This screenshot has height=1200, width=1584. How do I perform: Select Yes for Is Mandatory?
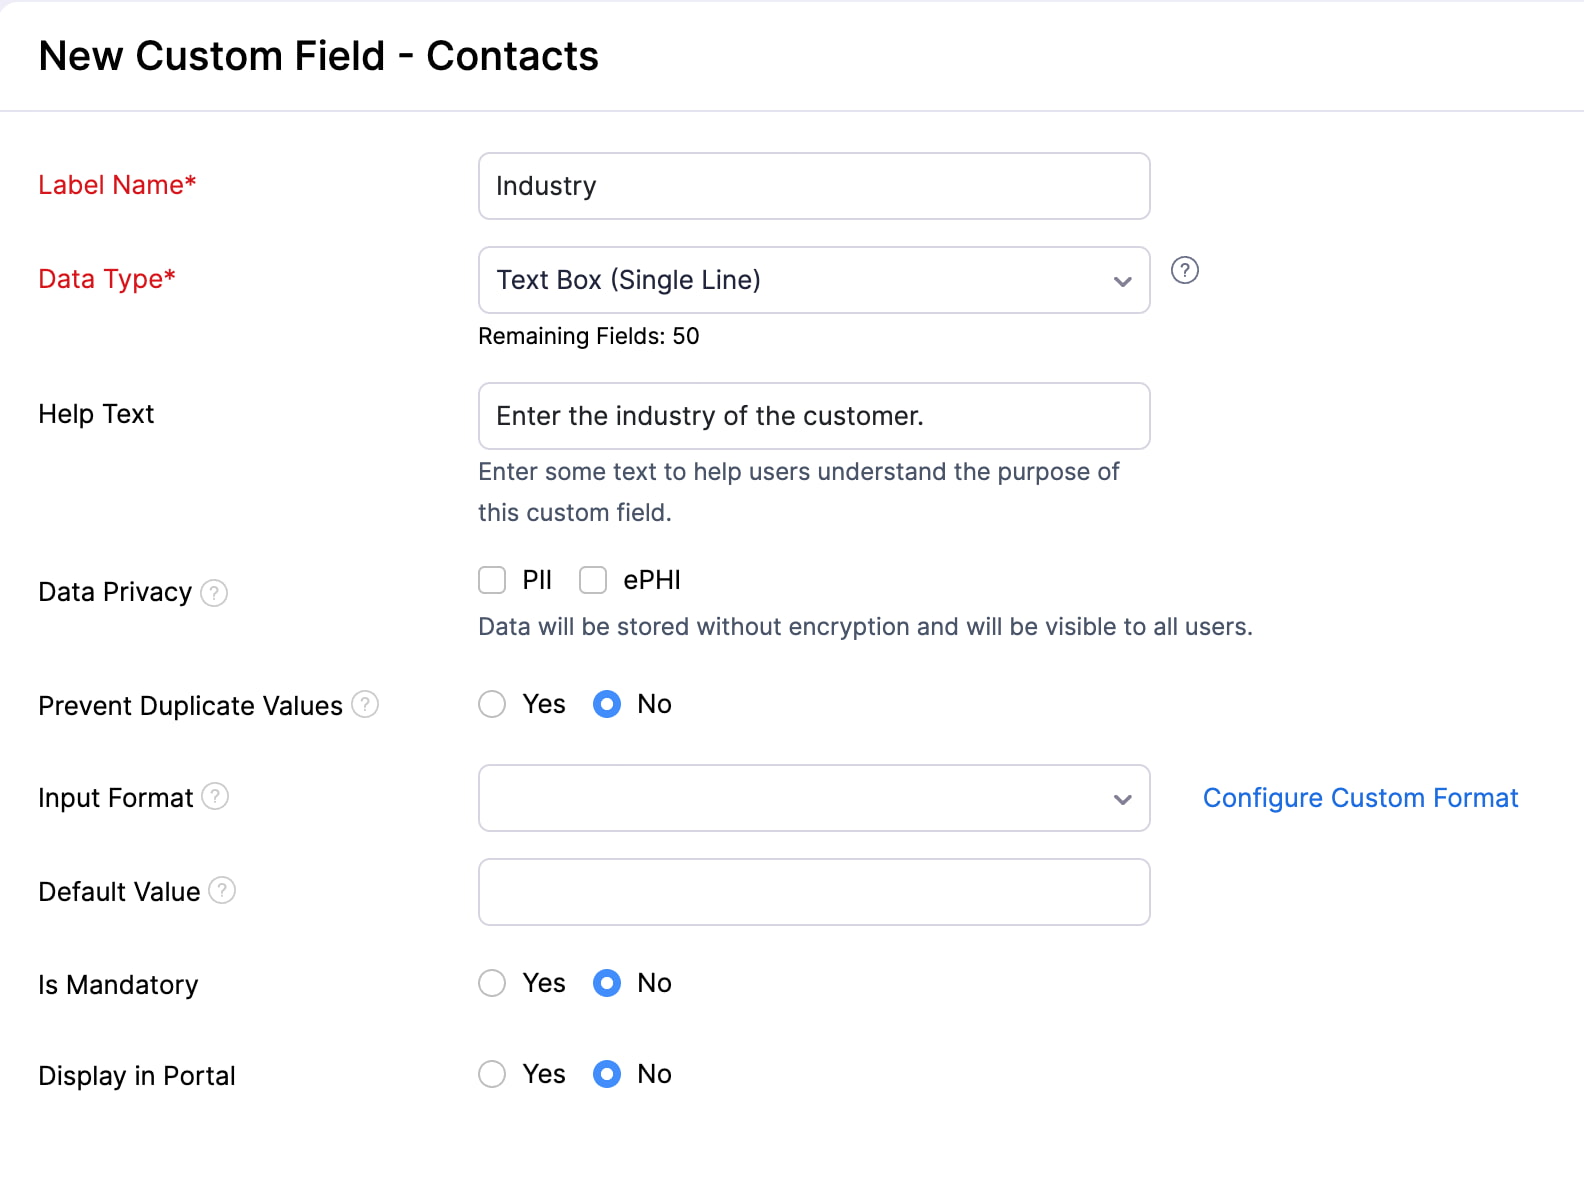tap(492, 983)
